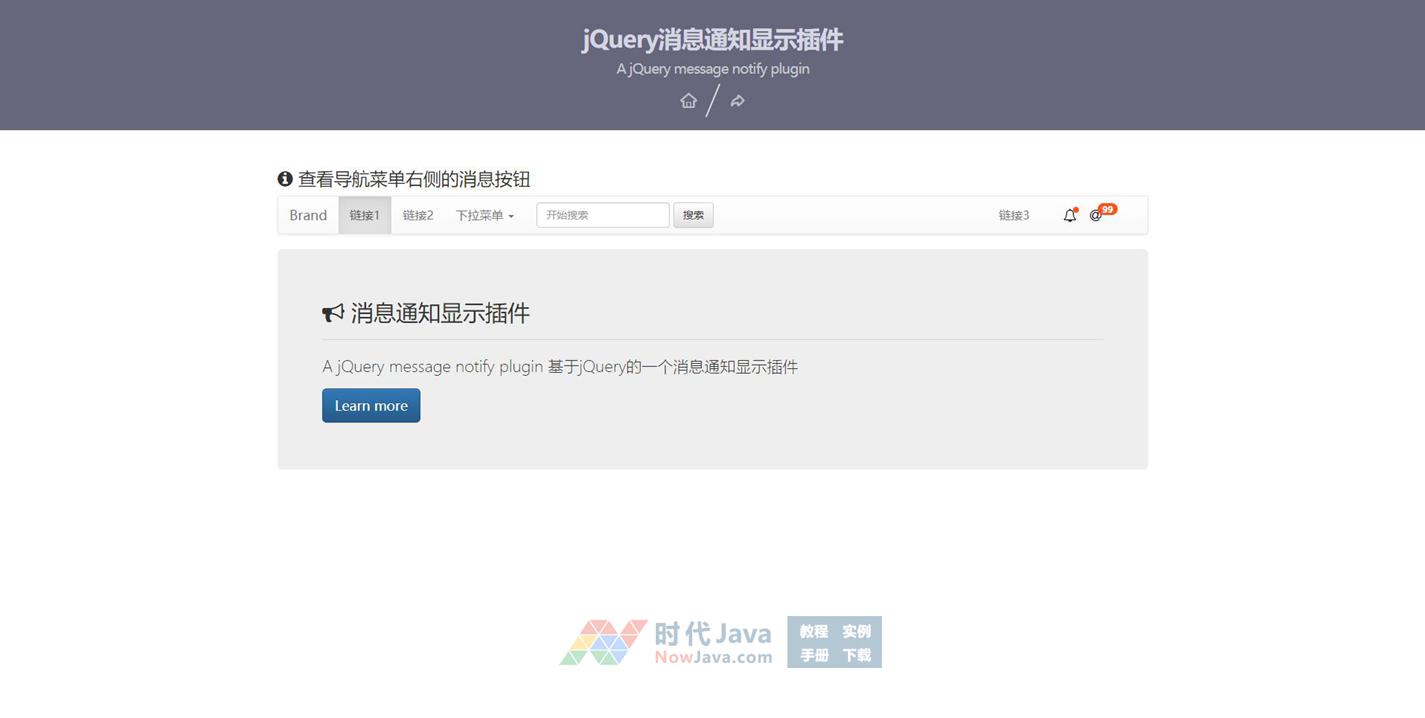
Task: Select the 链接2 nav item
Action: (x=418, y=215)
